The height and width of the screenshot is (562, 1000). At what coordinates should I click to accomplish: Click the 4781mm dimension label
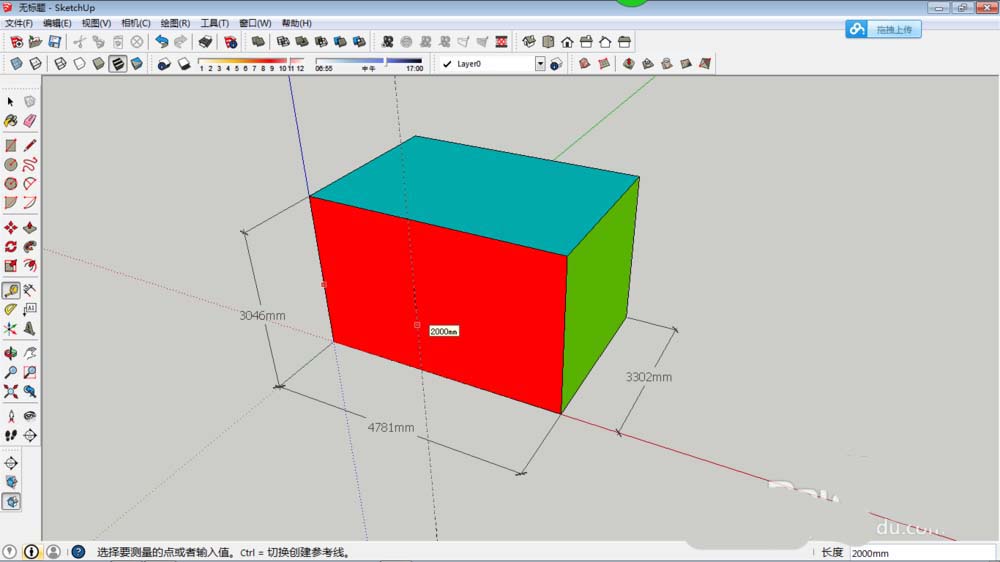click(x=391, y=427)
